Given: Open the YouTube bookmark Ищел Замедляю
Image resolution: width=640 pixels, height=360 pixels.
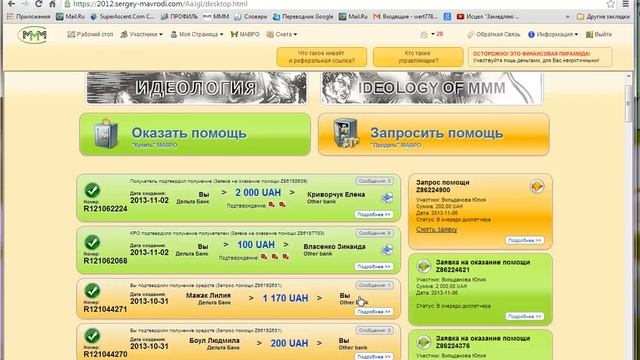Looking at the screenshot, I should point(488,17).
